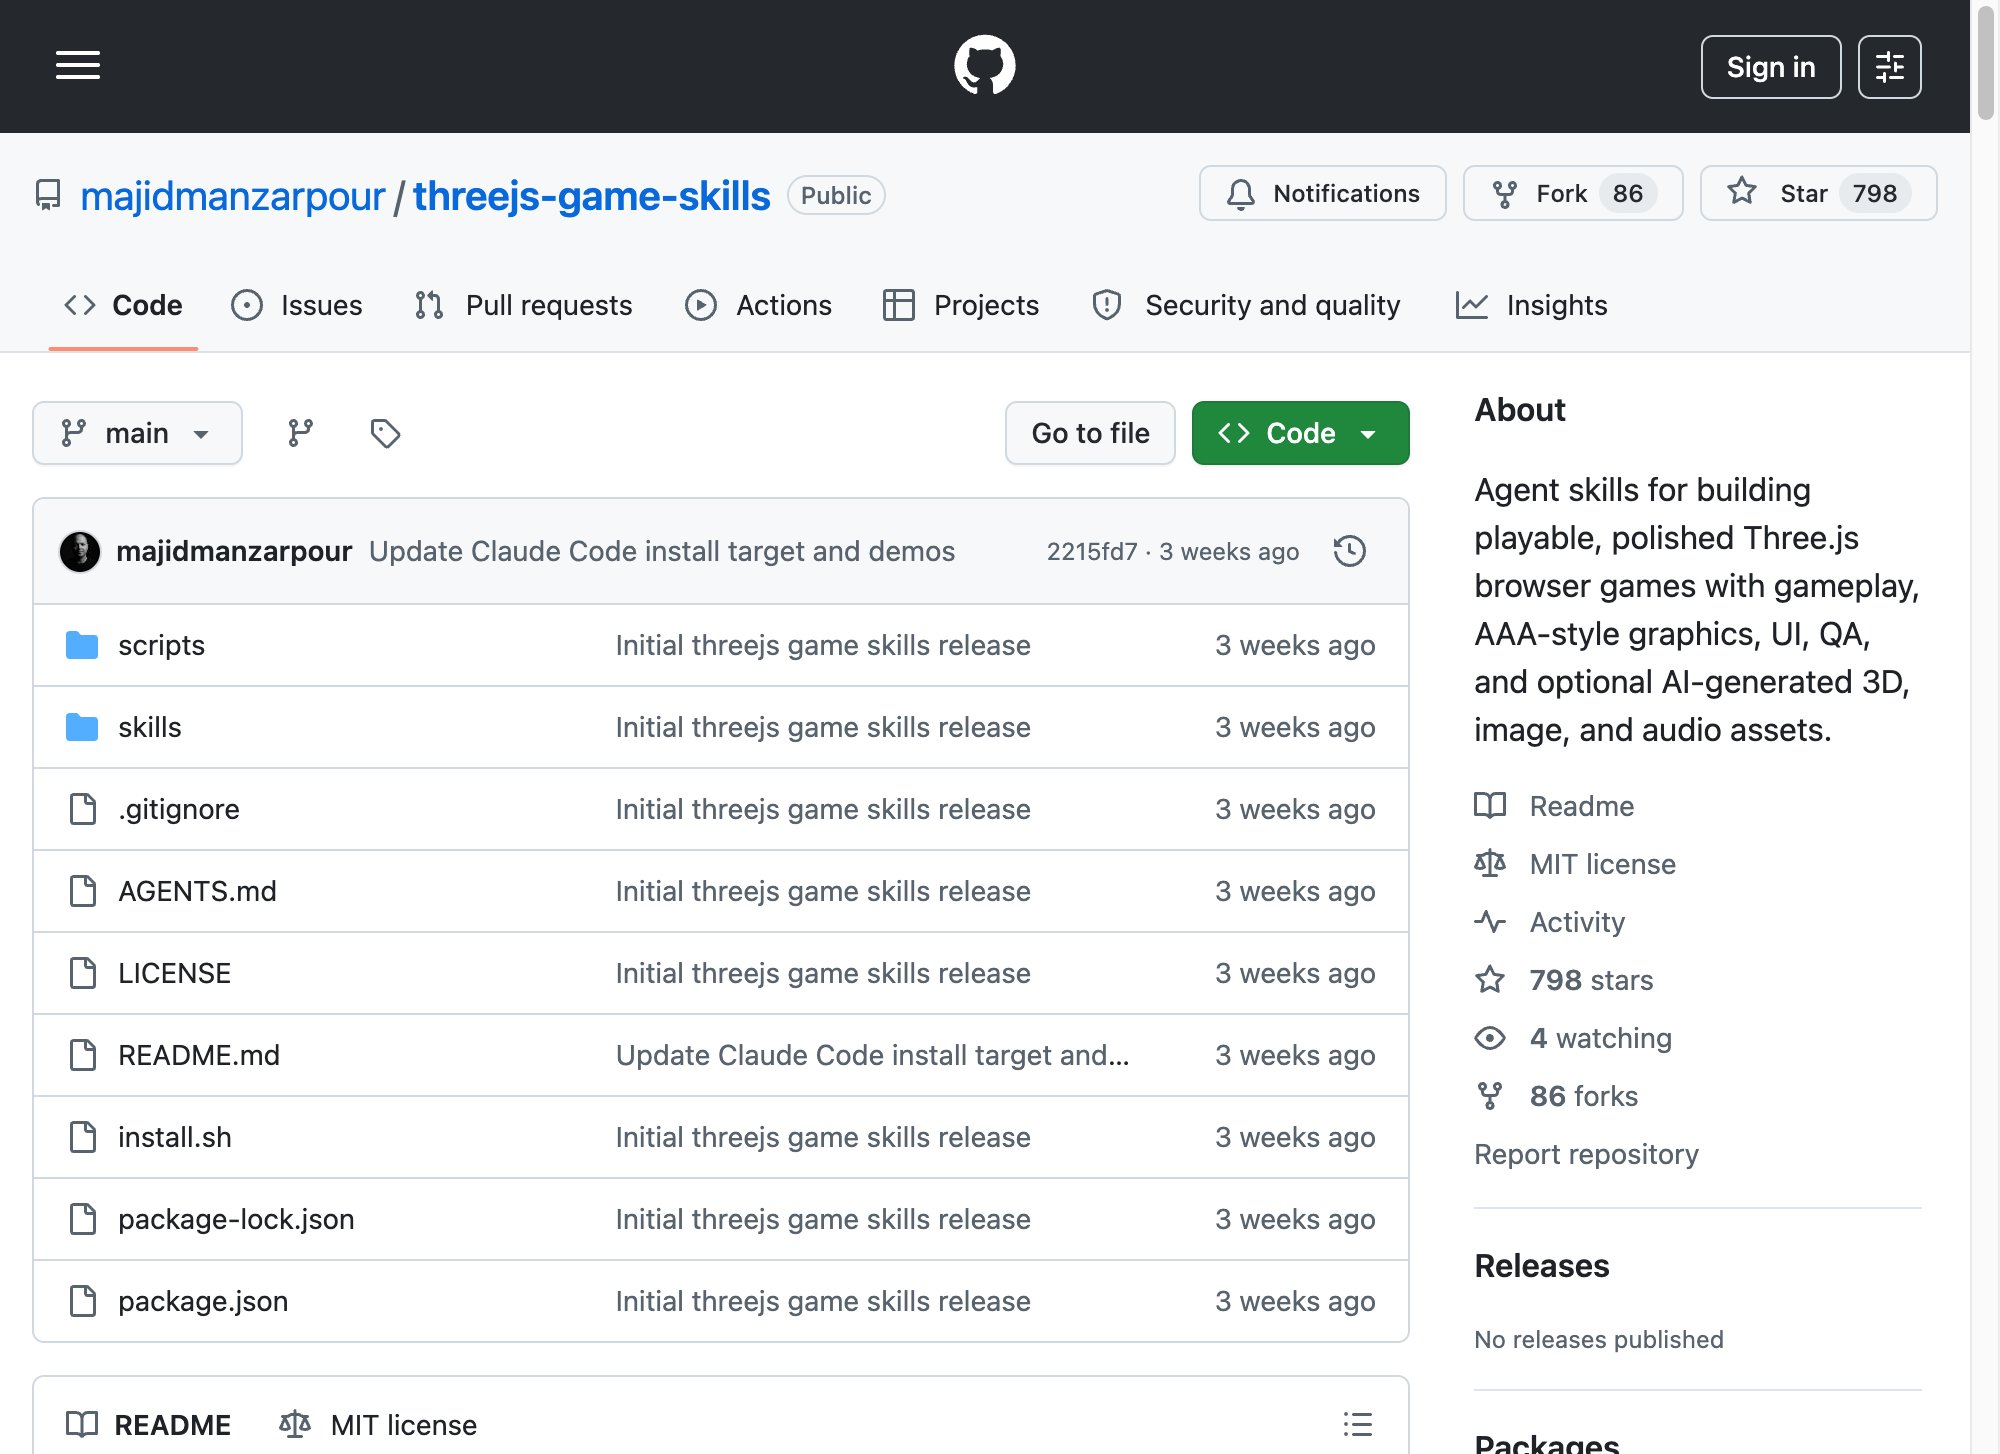Select the README tab below files
This screenshot has height=1454, width=2000.
tap(149, 1425)
